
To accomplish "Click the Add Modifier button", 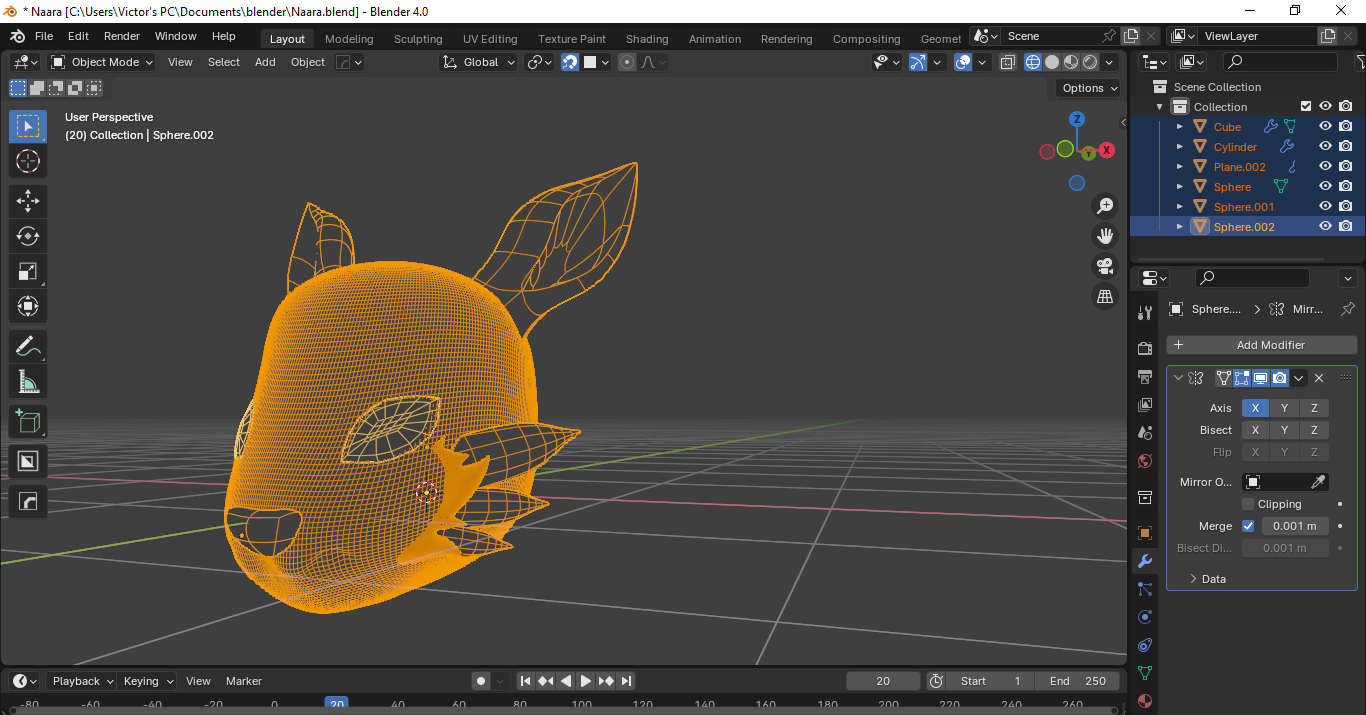I will [1262, 345].
